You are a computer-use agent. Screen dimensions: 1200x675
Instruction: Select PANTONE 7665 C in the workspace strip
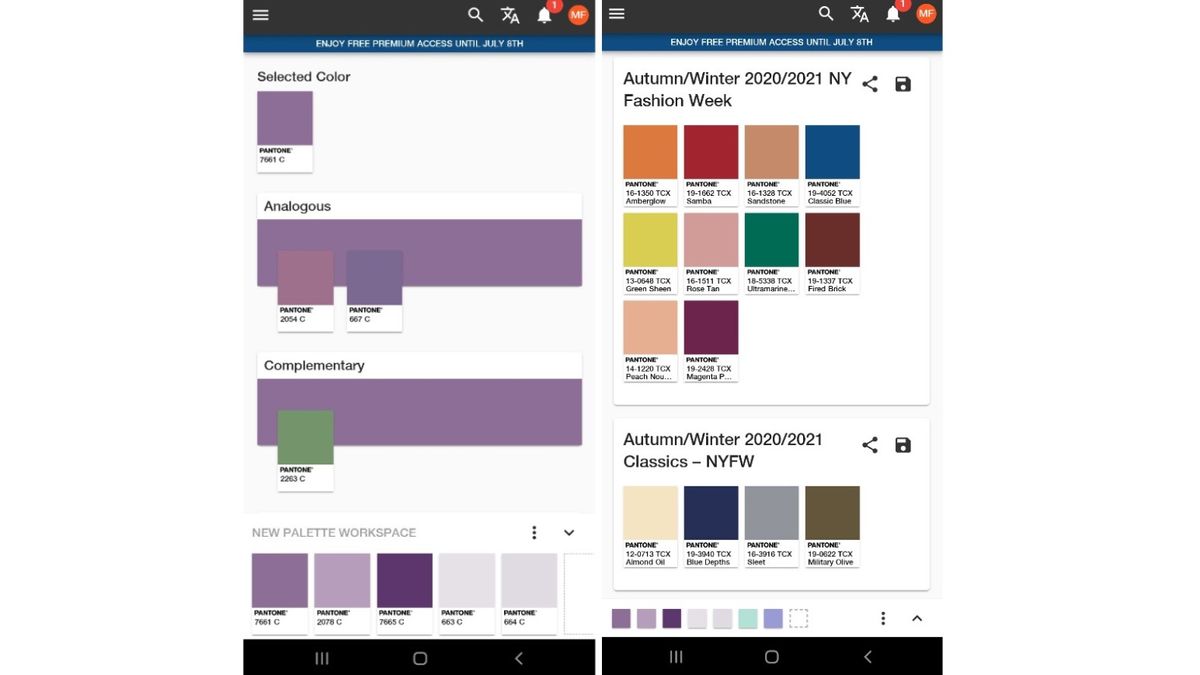pyautogui.click(x=404, y=580)
